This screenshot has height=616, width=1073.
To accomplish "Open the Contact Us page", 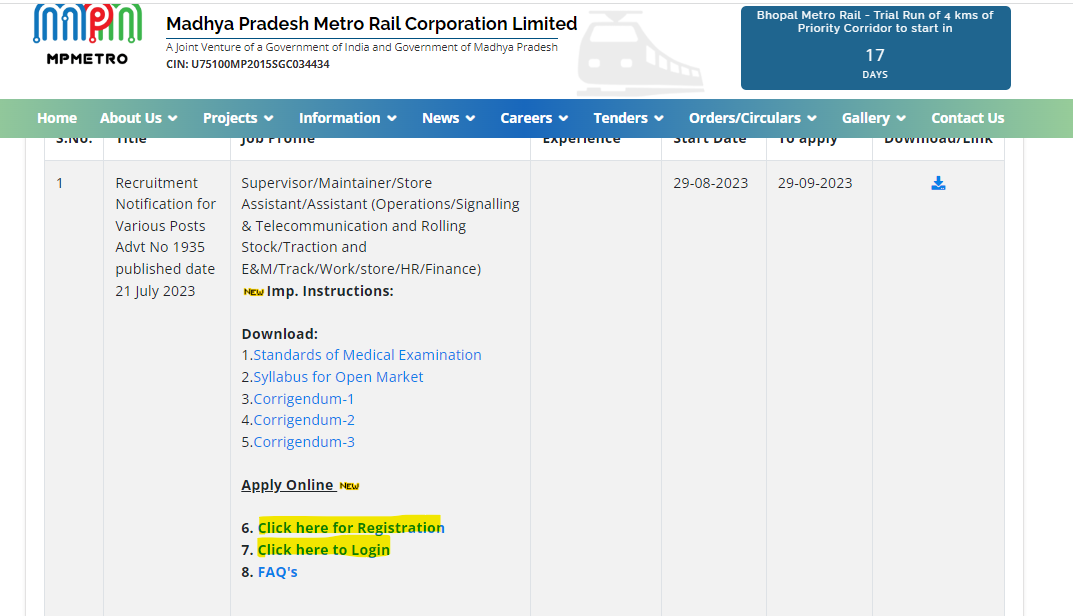I will click(x=968, y=118).
